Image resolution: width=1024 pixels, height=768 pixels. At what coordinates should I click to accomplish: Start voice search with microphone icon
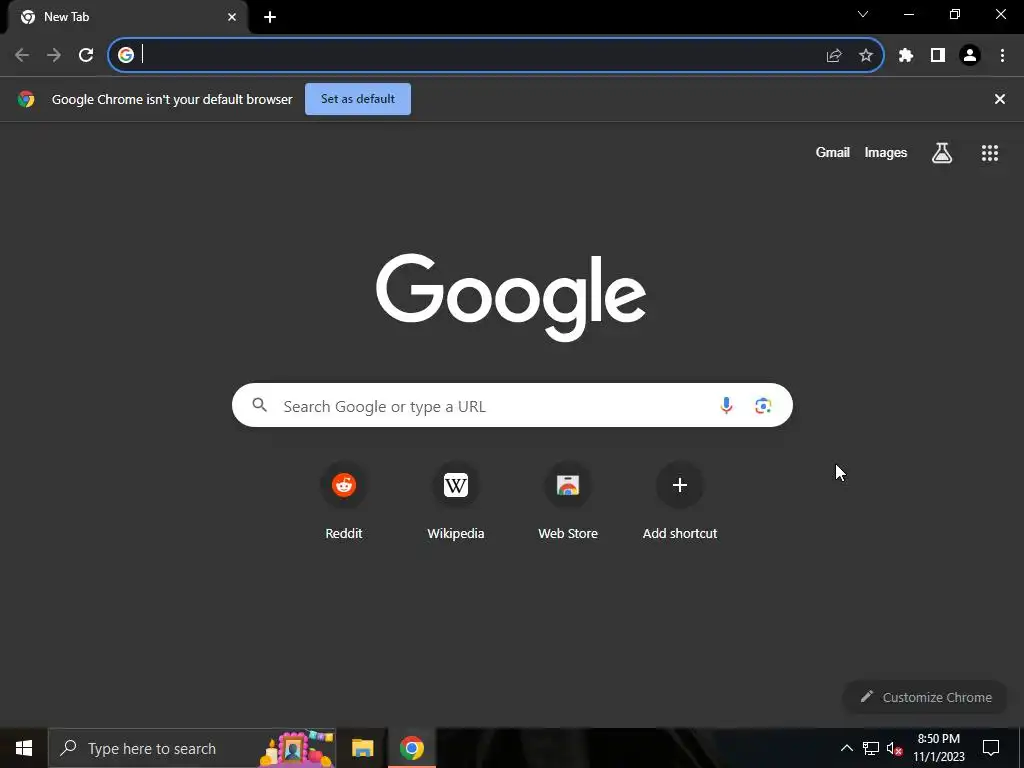coord(726,406)
